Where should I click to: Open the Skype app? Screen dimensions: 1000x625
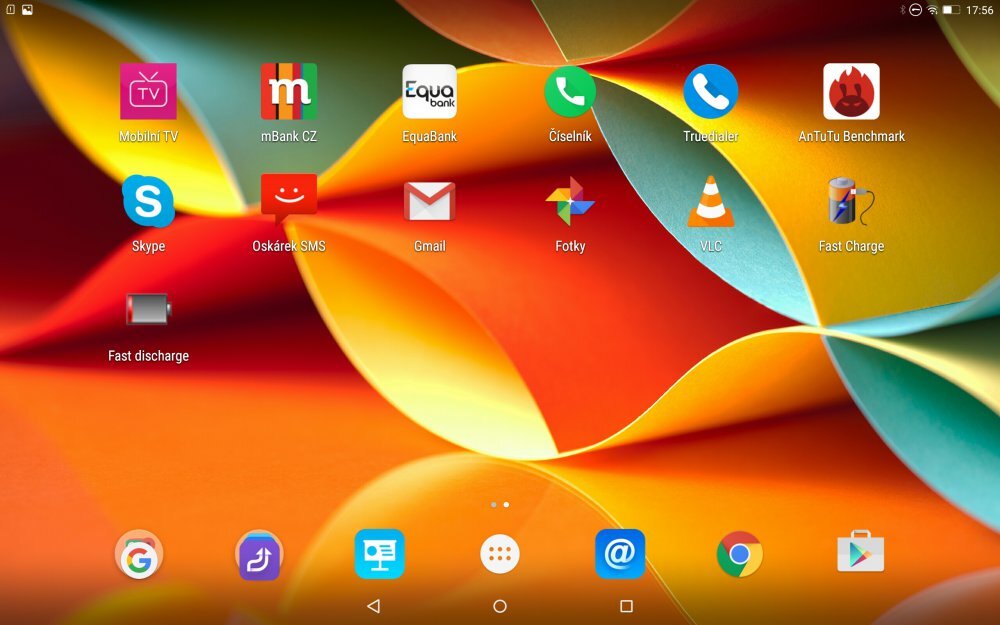point(148,202)
